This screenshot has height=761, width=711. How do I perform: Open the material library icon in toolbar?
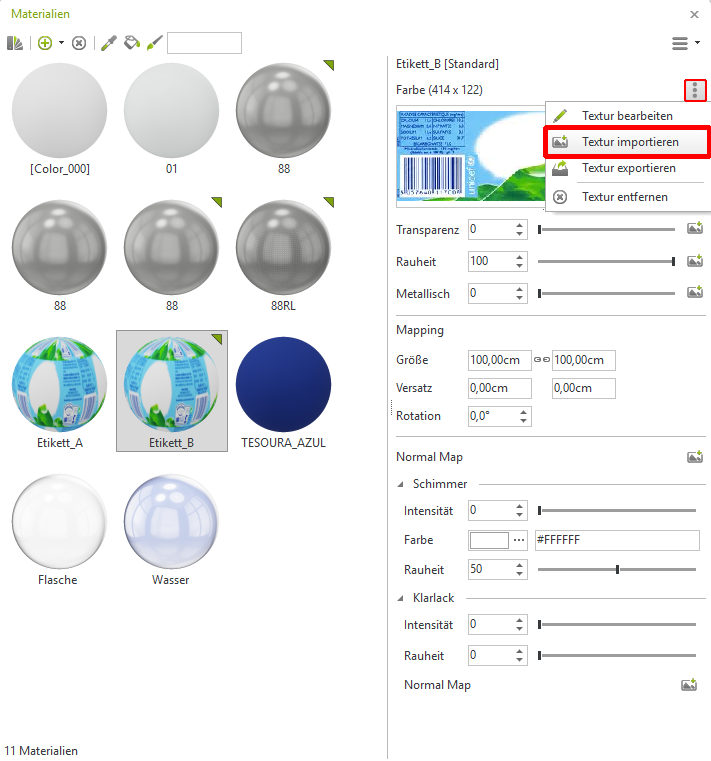(x=15, y=43)
